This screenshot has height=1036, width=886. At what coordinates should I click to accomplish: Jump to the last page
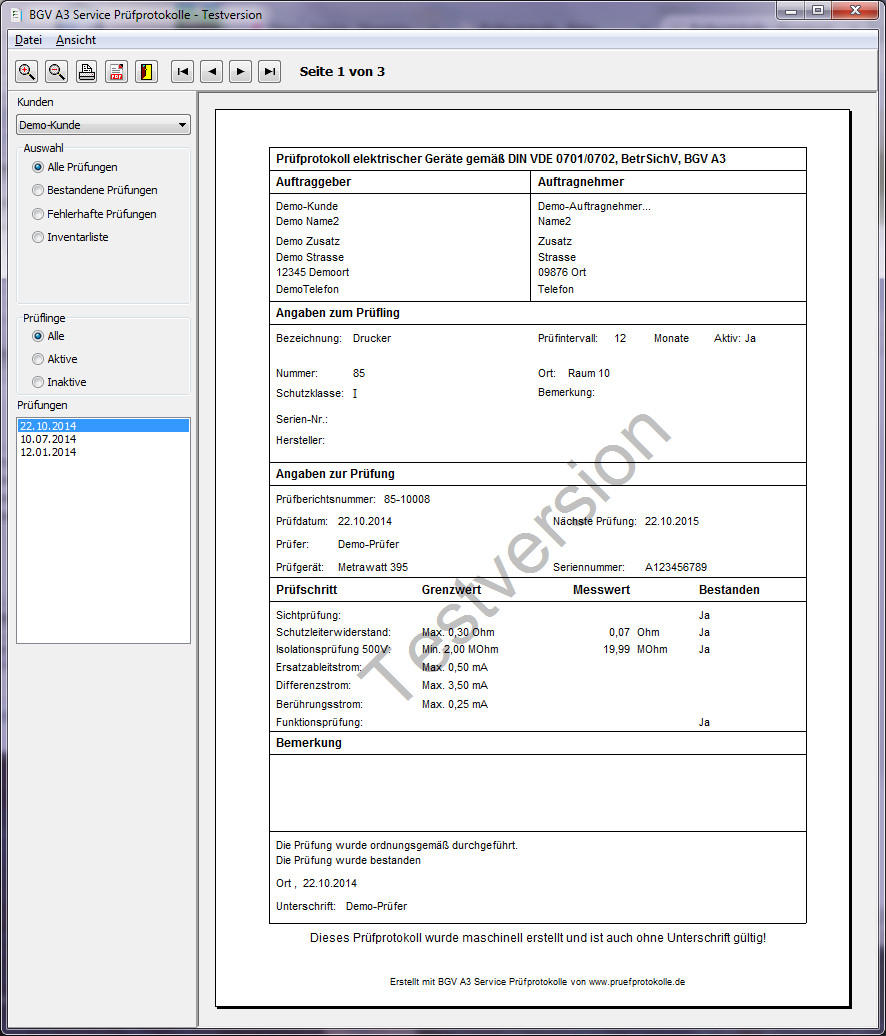point(270,71)
